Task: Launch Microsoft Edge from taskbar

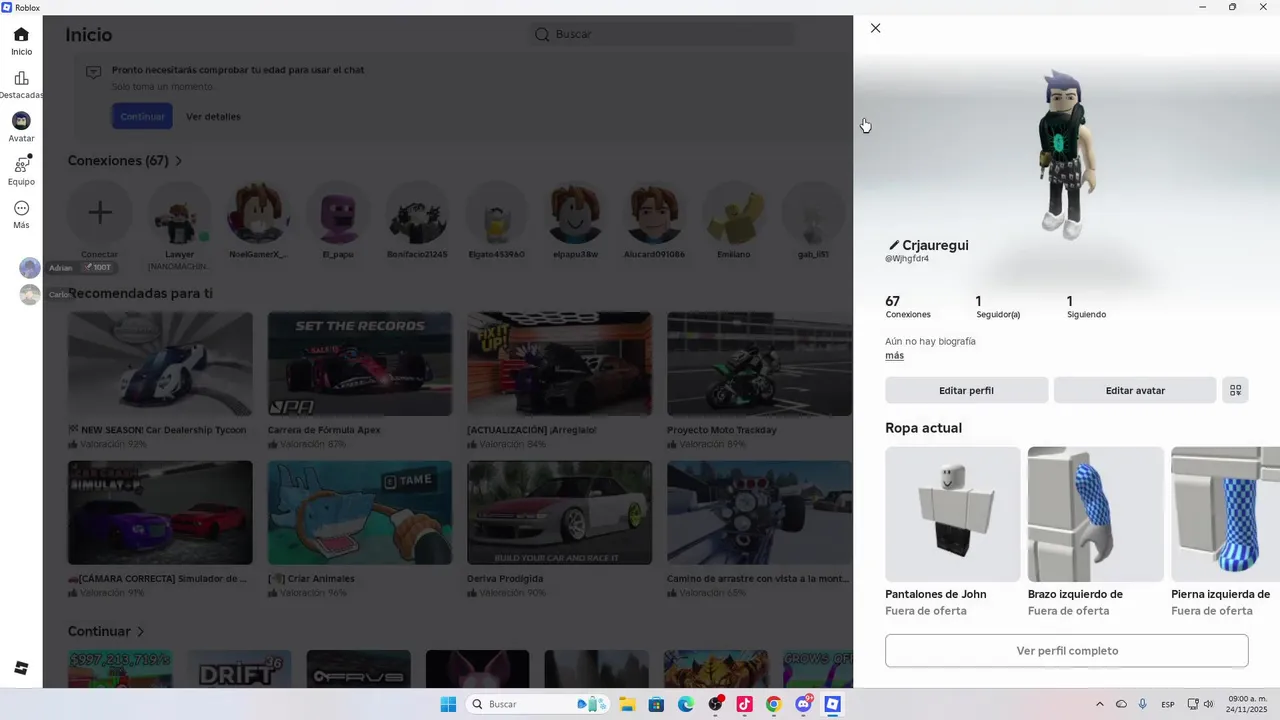Action: click(686, 704)
